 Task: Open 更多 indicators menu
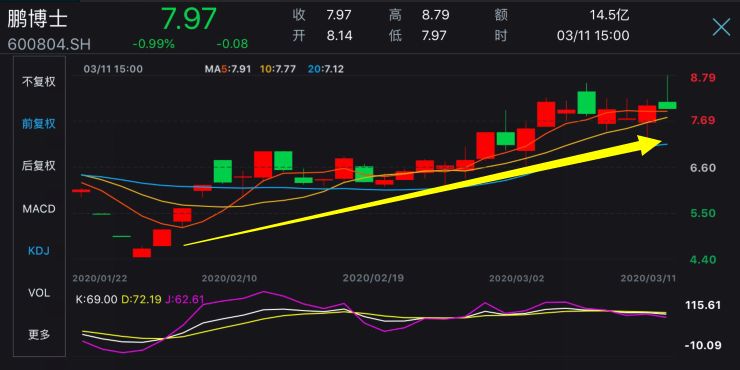click(39, 335)
